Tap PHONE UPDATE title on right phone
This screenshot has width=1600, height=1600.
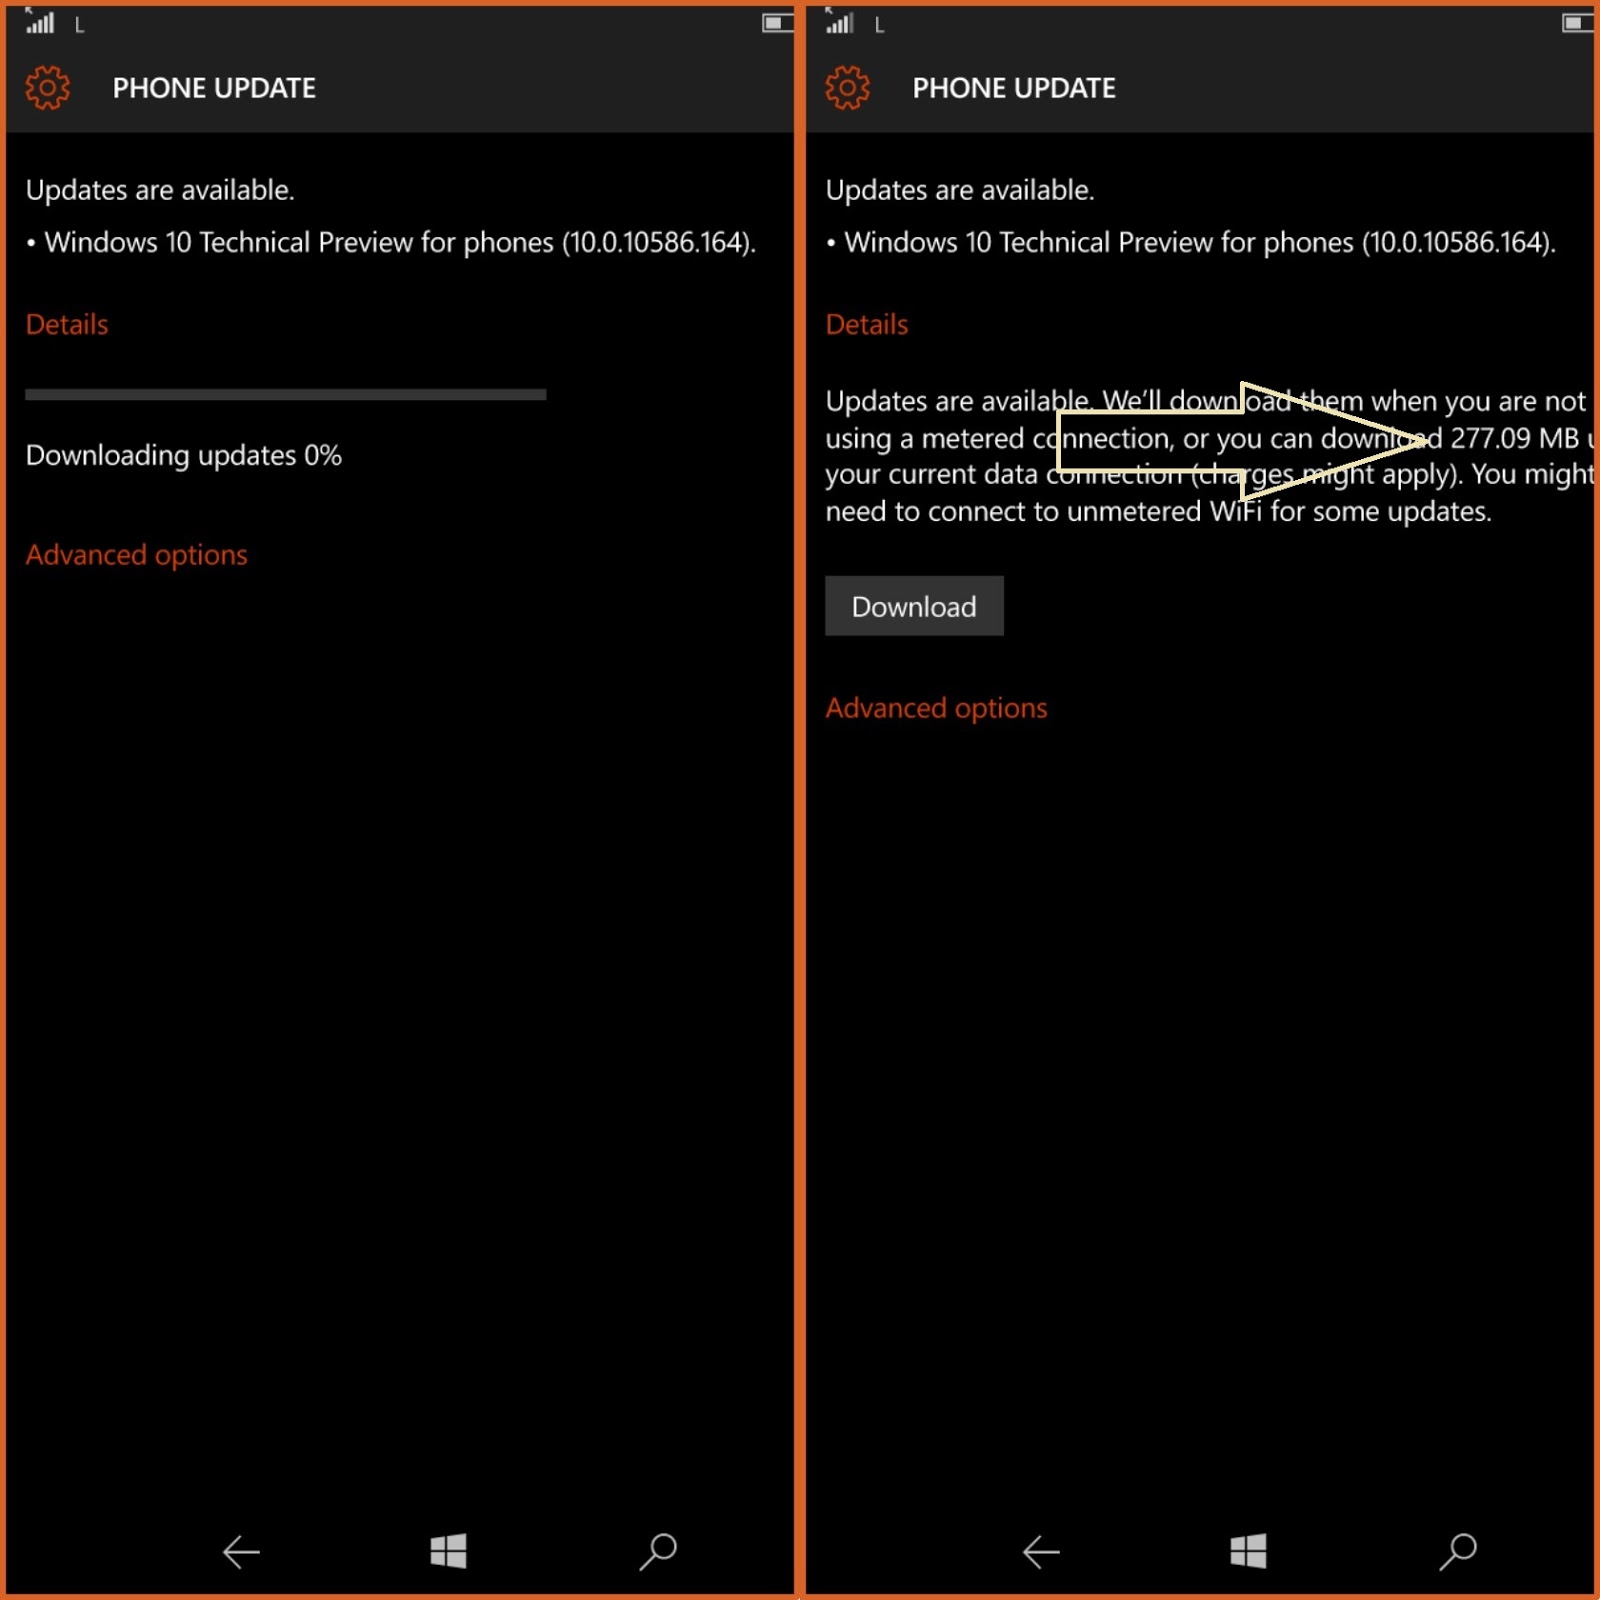[1014, 88]
